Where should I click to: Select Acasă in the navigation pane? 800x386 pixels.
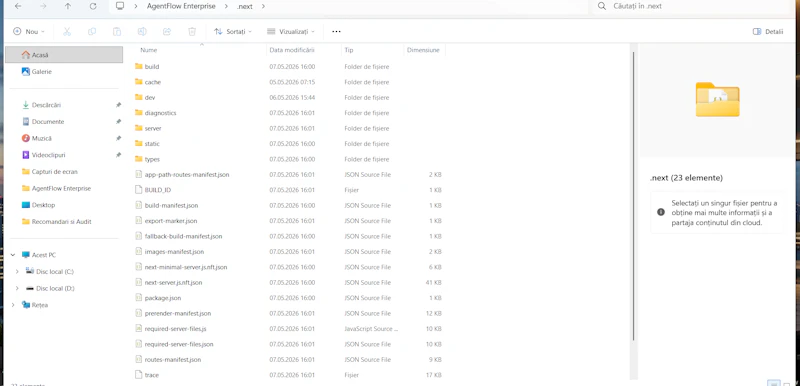click(x=64, y=55)
